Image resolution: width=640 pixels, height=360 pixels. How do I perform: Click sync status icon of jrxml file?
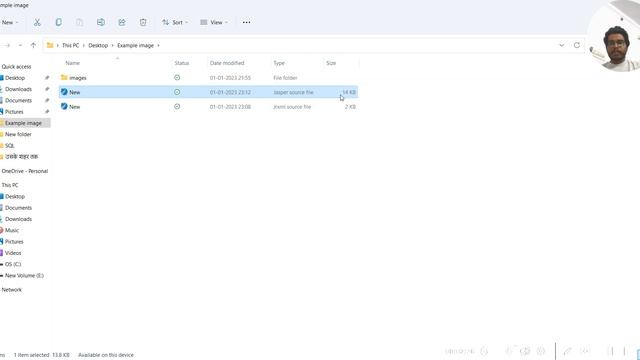(x=177, y=107)
